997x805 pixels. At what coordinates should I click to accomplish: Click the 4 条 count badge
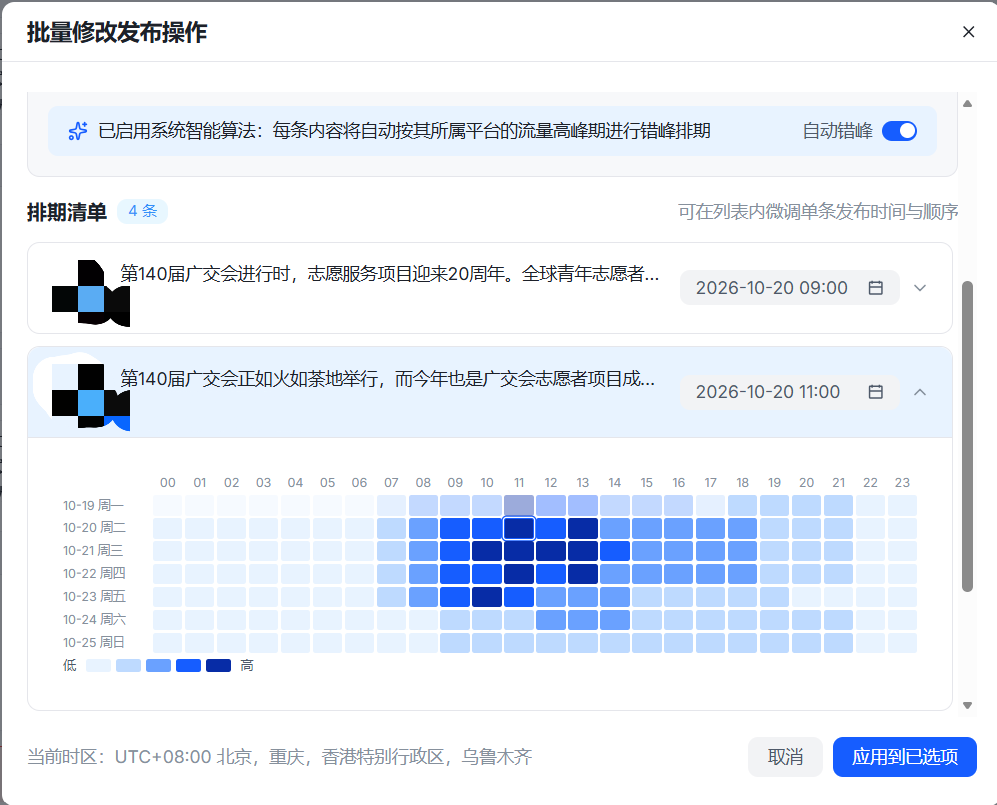click(x=142, y=211)
